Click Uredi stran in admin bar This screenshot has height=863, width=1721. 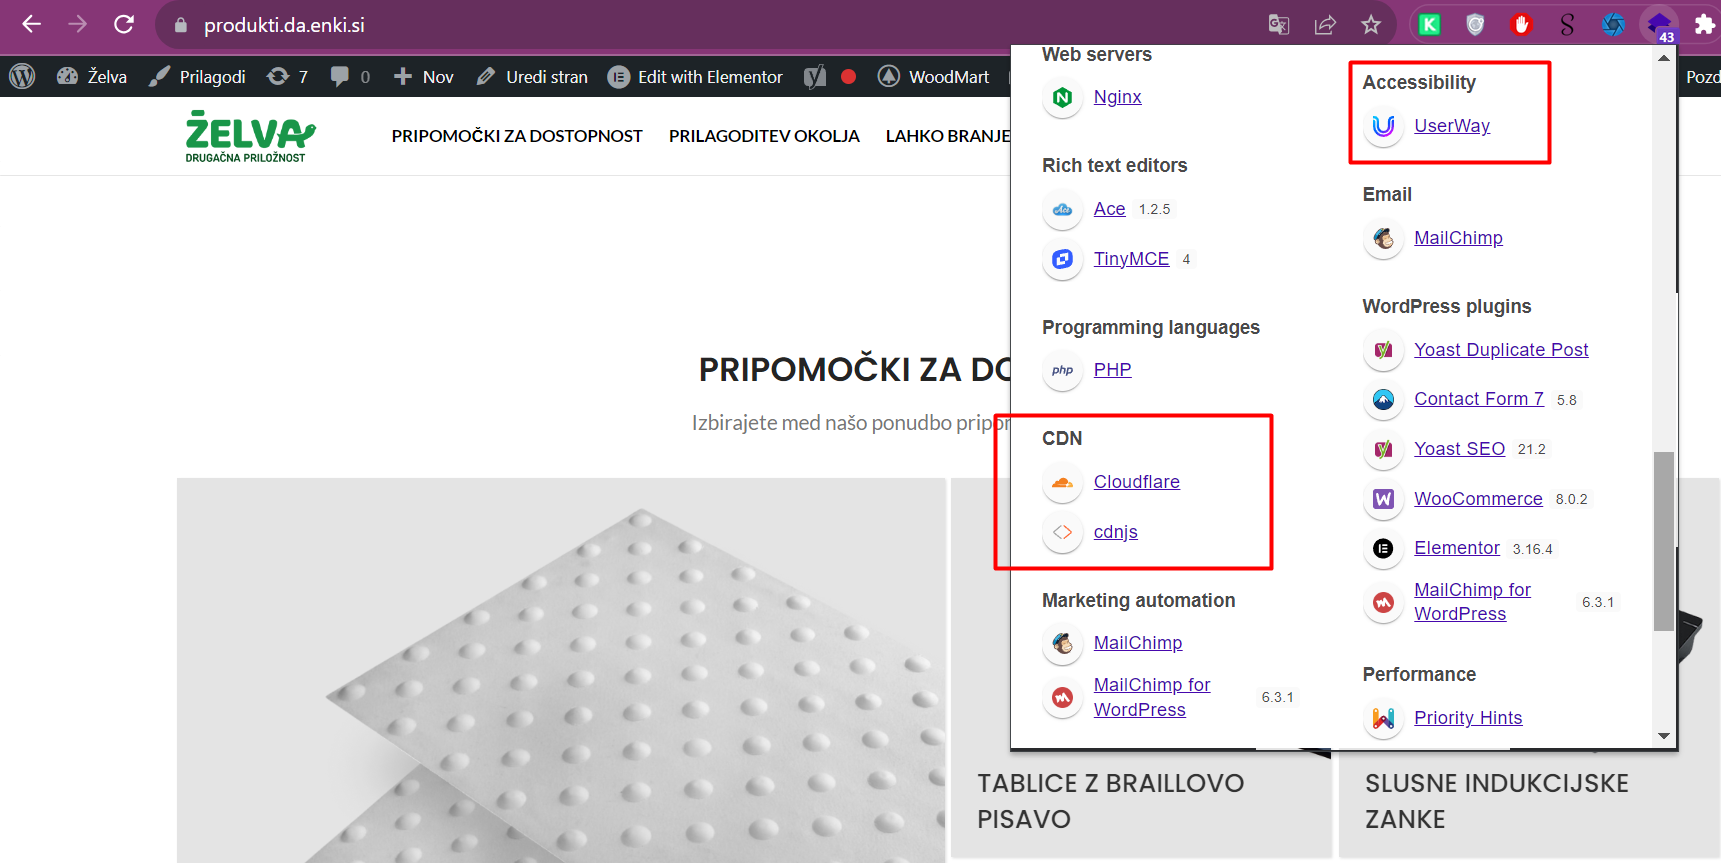point(531,76)
